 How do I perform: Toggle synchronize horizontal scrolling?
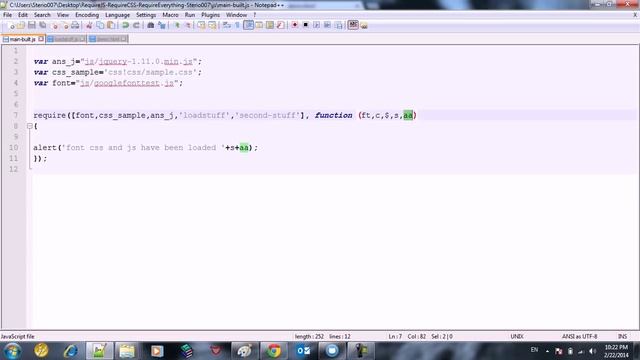pyautogui.click(x=212, y=25)
